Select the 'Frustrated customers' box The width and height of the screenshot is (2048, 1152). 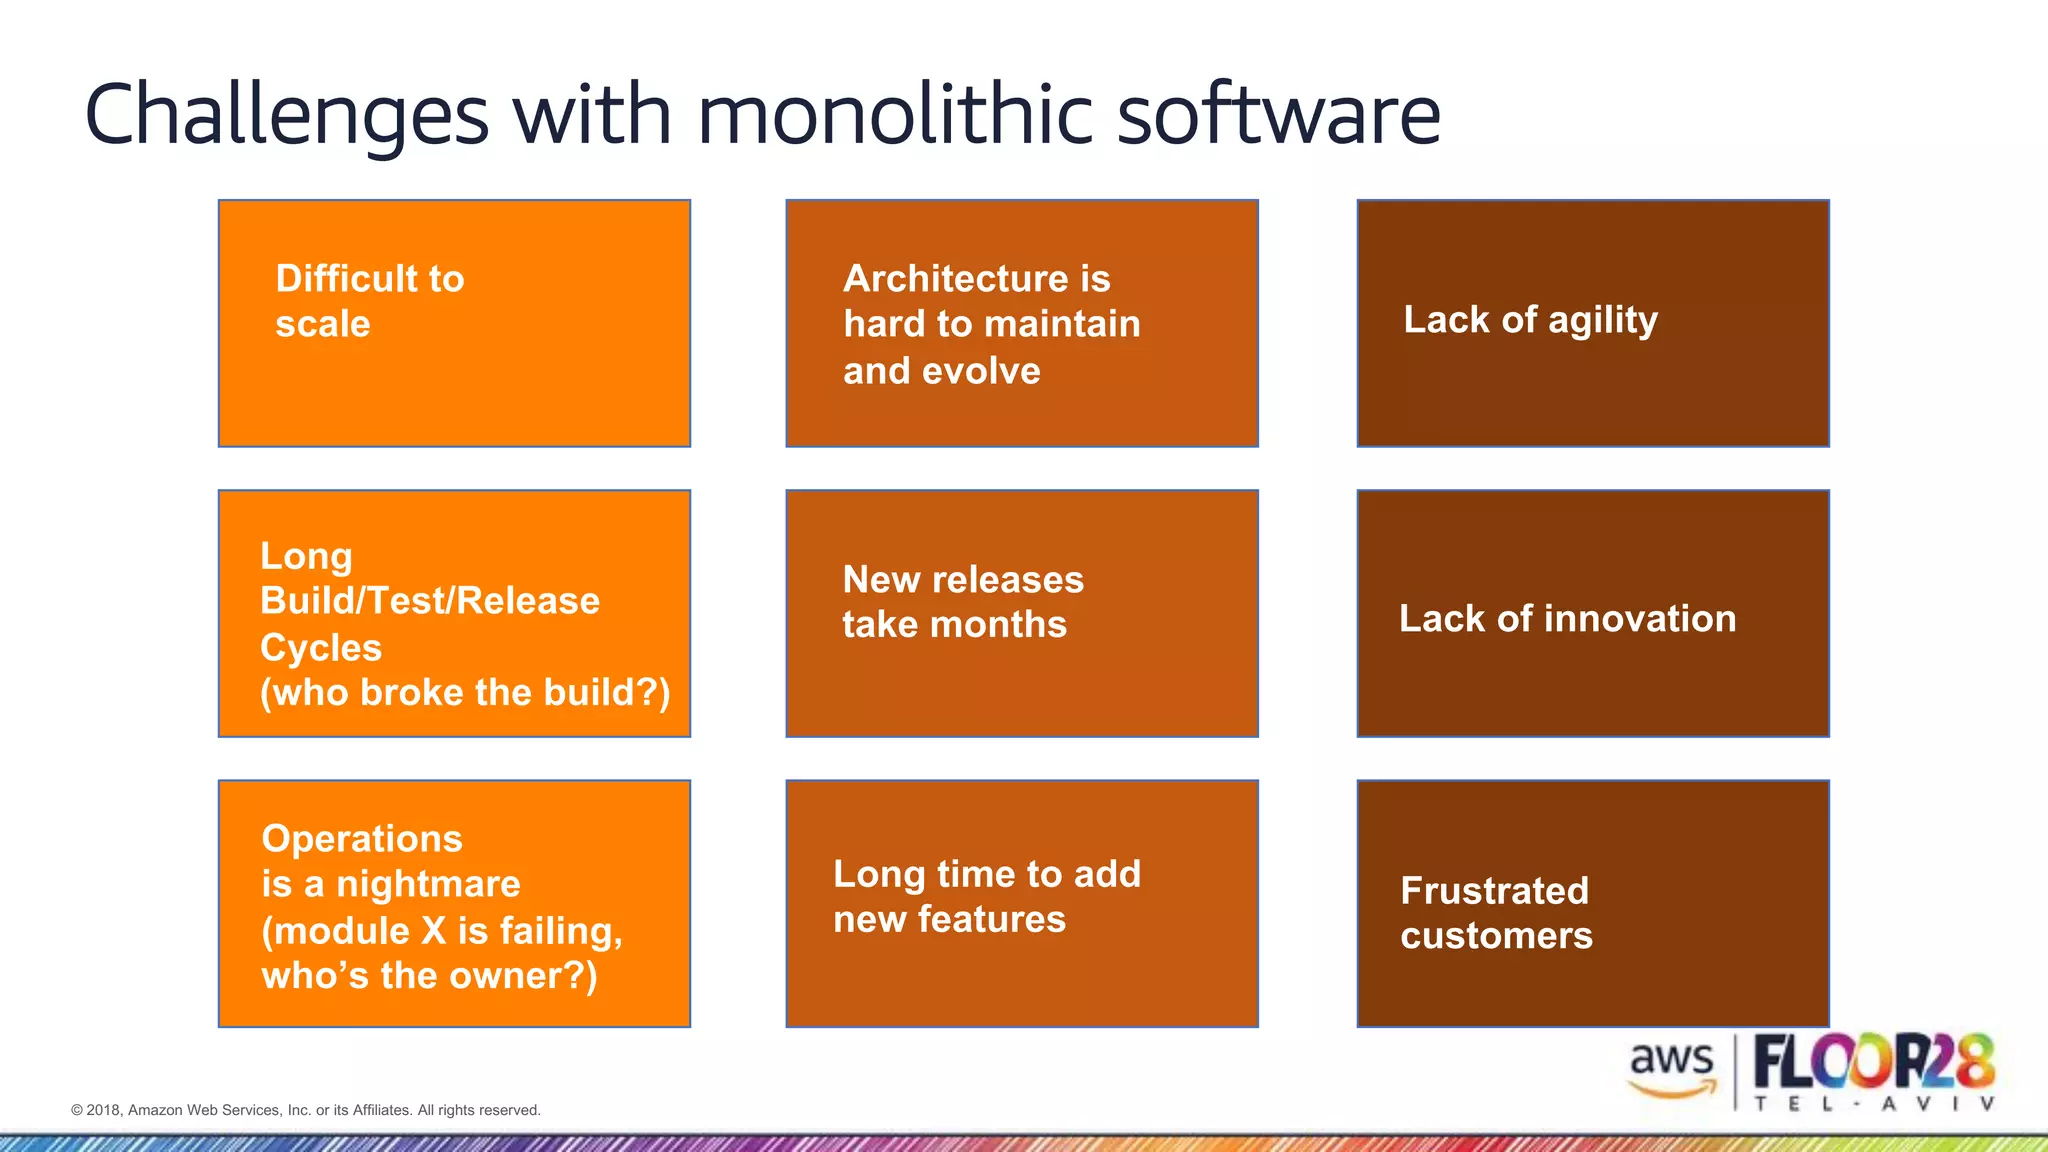pos(1592,903)
